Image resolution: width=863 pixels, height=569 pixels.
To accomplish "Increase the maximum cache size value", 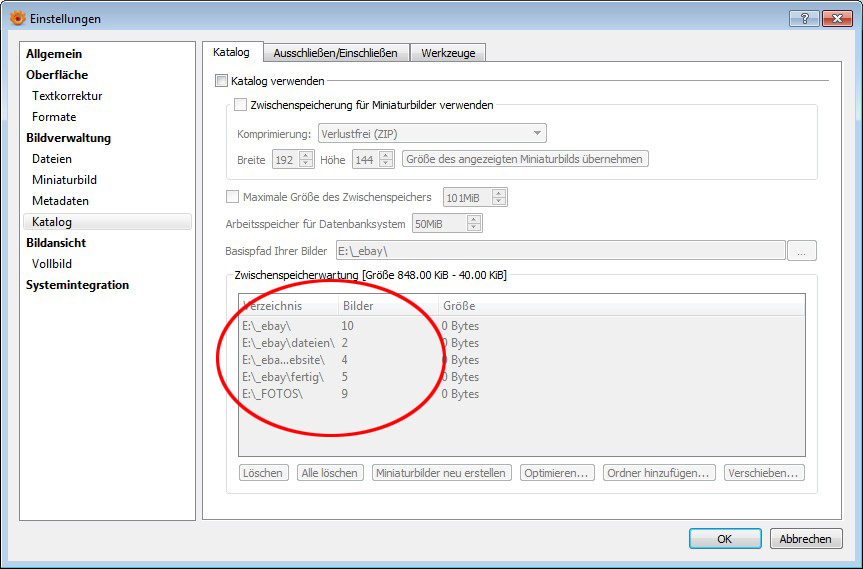I will coord(499,193).
